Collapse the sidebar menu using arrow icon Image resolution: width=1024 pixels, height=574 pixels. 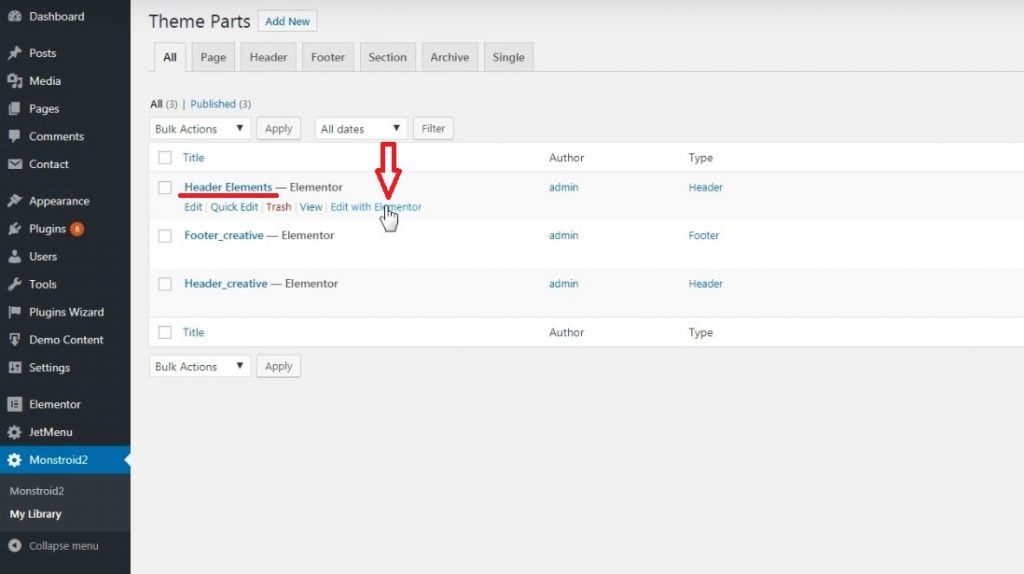pyautogui.click(x=14, y=546)
